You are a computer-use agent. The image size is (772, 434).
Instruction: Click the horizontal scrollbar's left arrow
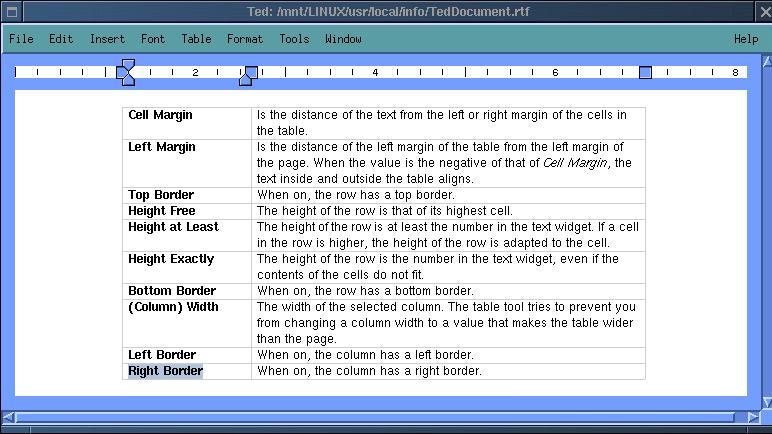pos(10,417)
